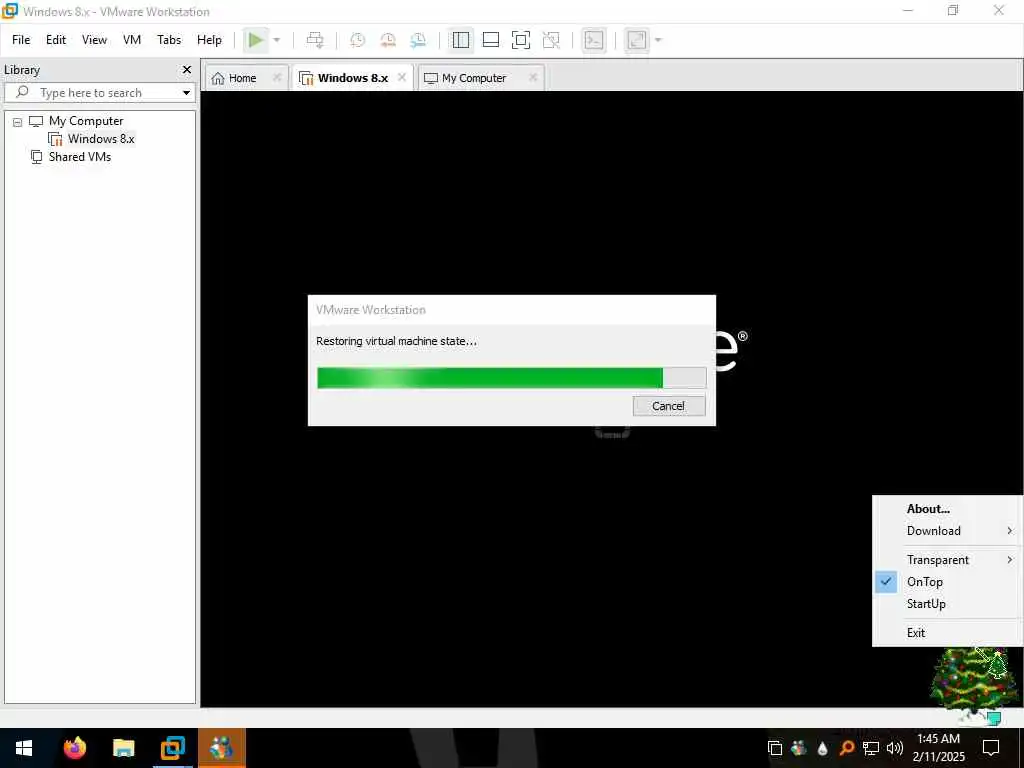The image size is (1024, 768).
Task: Open the library search dropdown arrow
Action: (x=186, y=93)
